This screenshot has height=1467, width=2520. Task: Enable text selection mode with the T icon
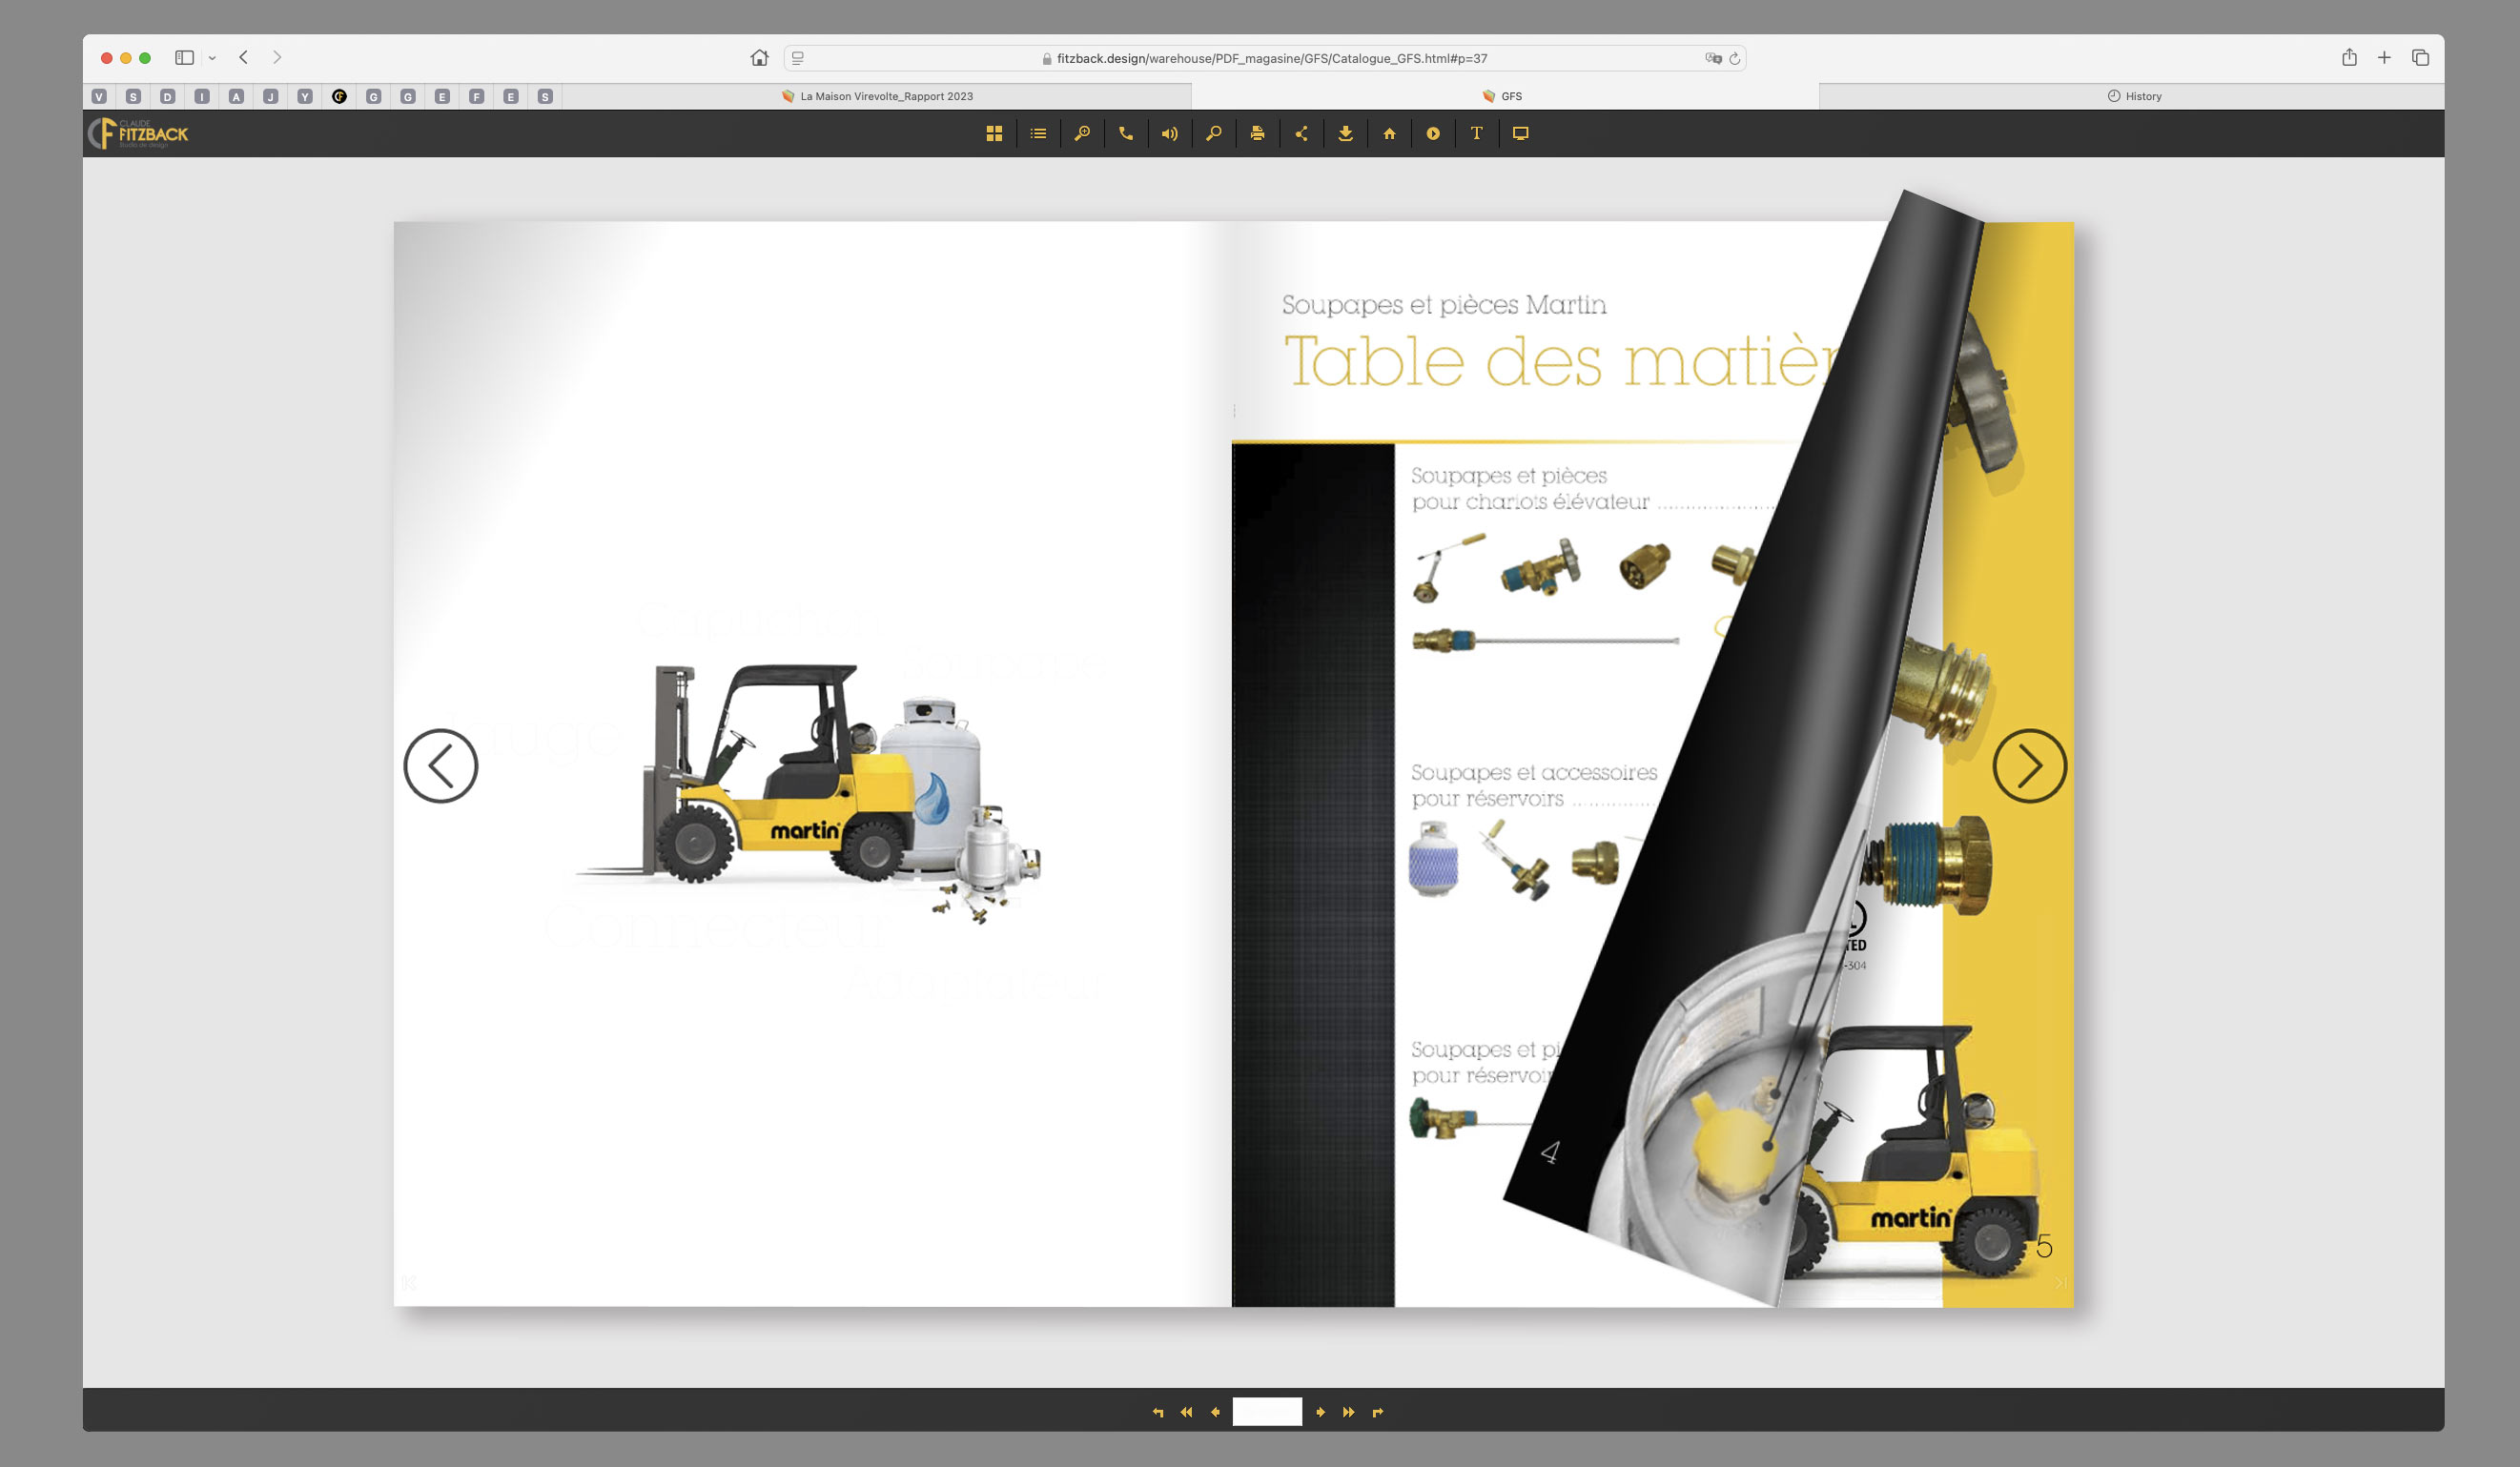click(1477, 133)
